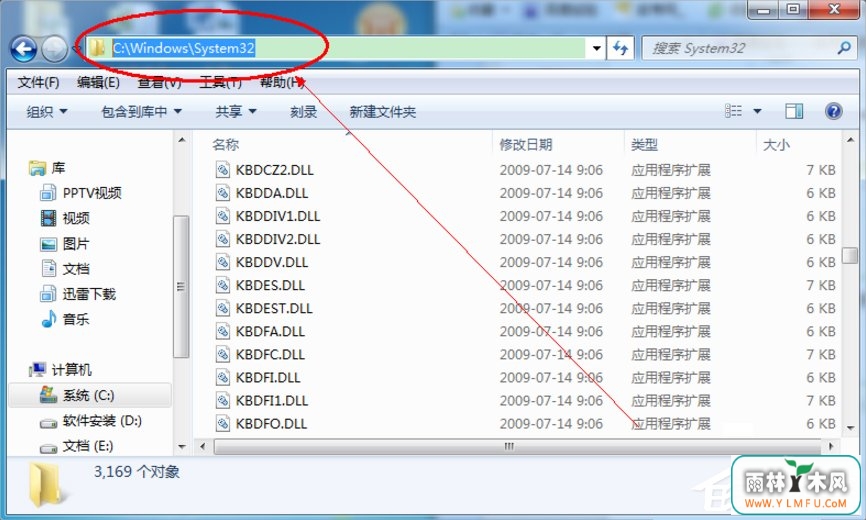
Task: Click horizontal scroll left arrow
Action: pyautogui.click(x=203, y=446)
